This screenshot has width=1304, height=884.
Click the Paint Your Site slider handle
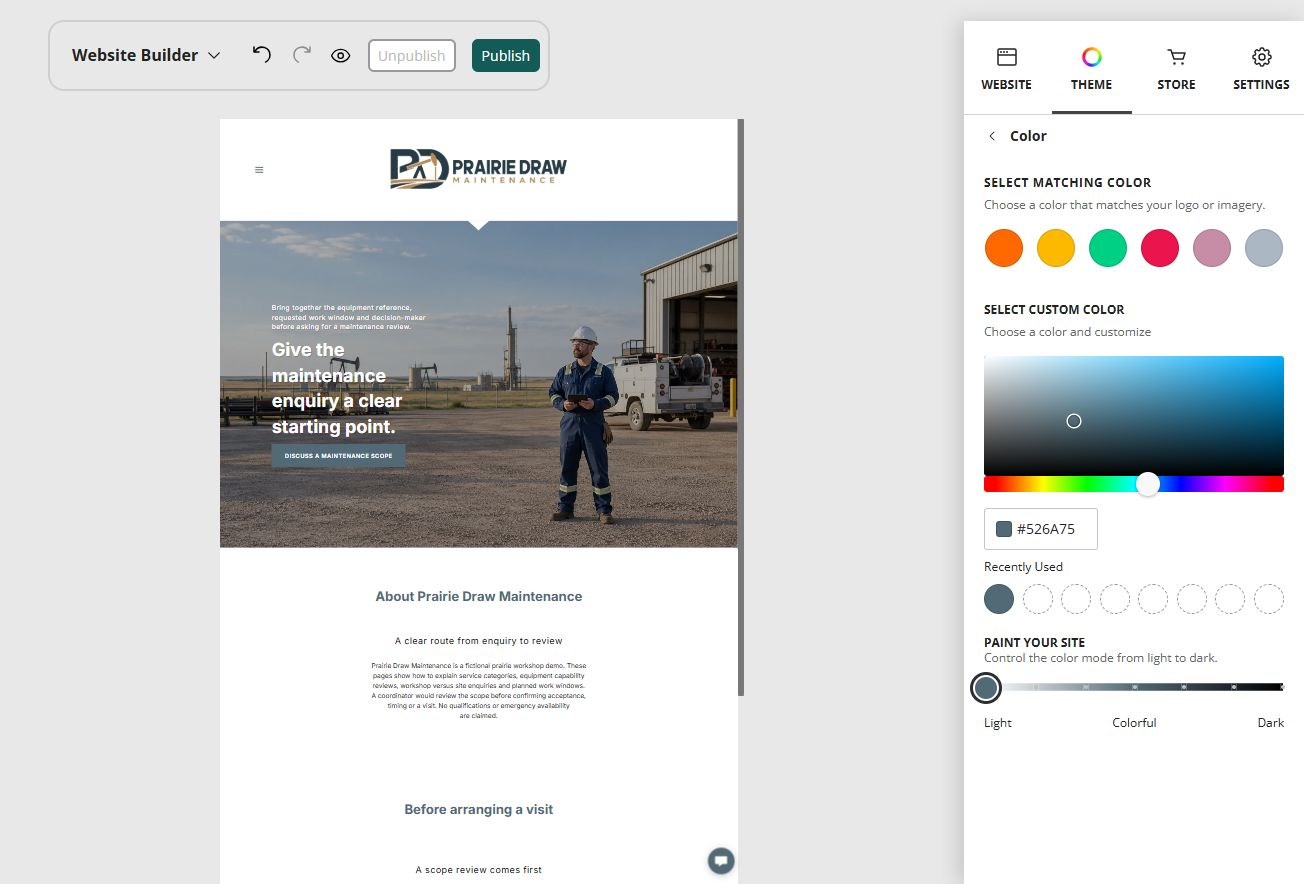click(986, 688)
